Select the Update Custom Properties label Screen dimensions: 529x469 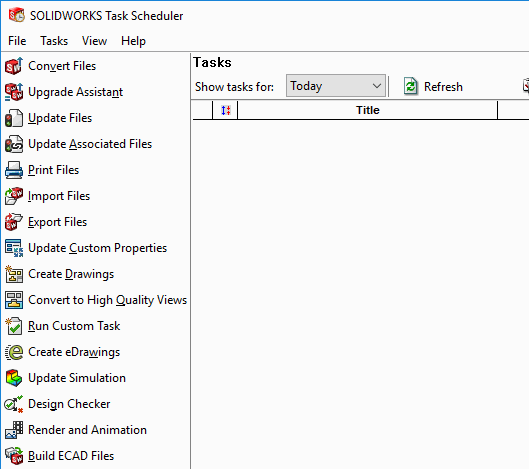(x=98, y=248)
